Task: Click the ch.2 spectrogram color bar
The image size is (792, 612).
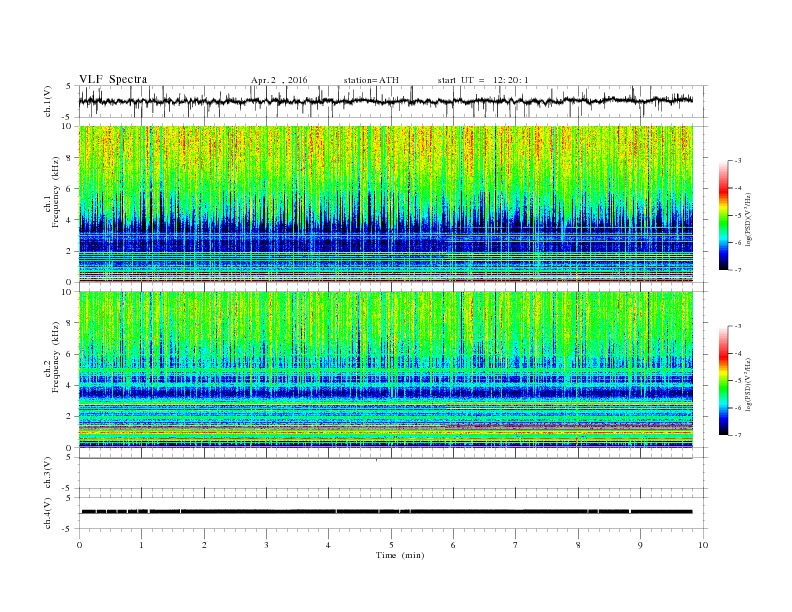Action: (x=724, y=380)
